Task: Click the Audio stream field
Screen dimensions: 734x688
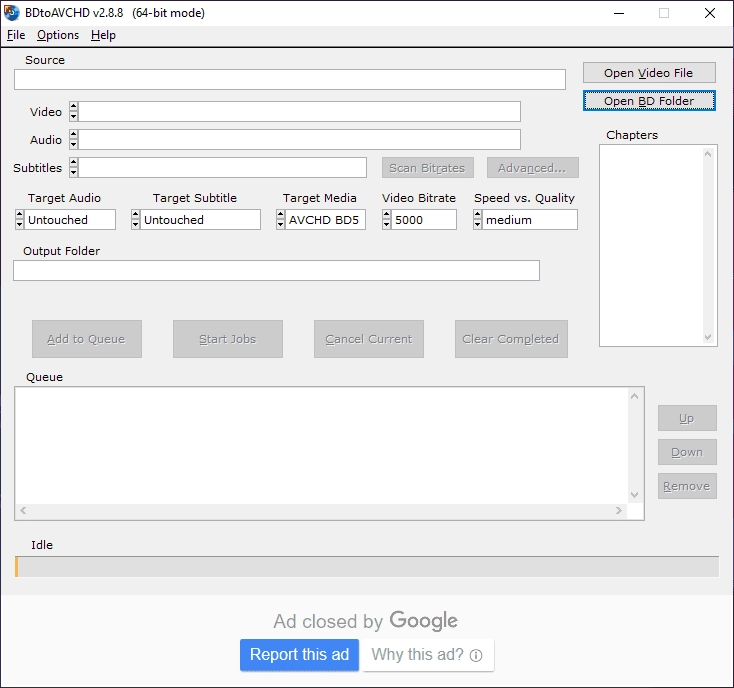Action: point(299,139)
